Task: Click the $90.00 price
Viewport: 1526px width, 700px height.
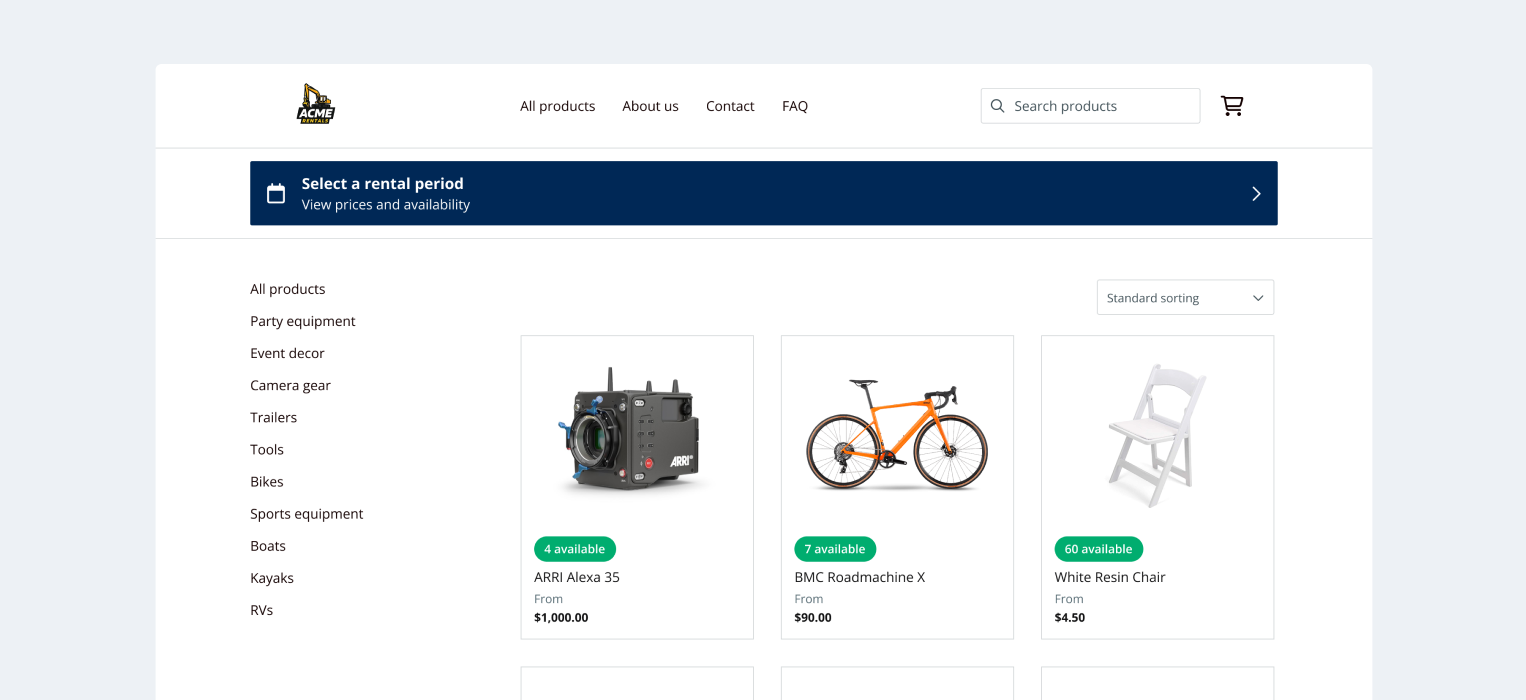Action: 813,618
